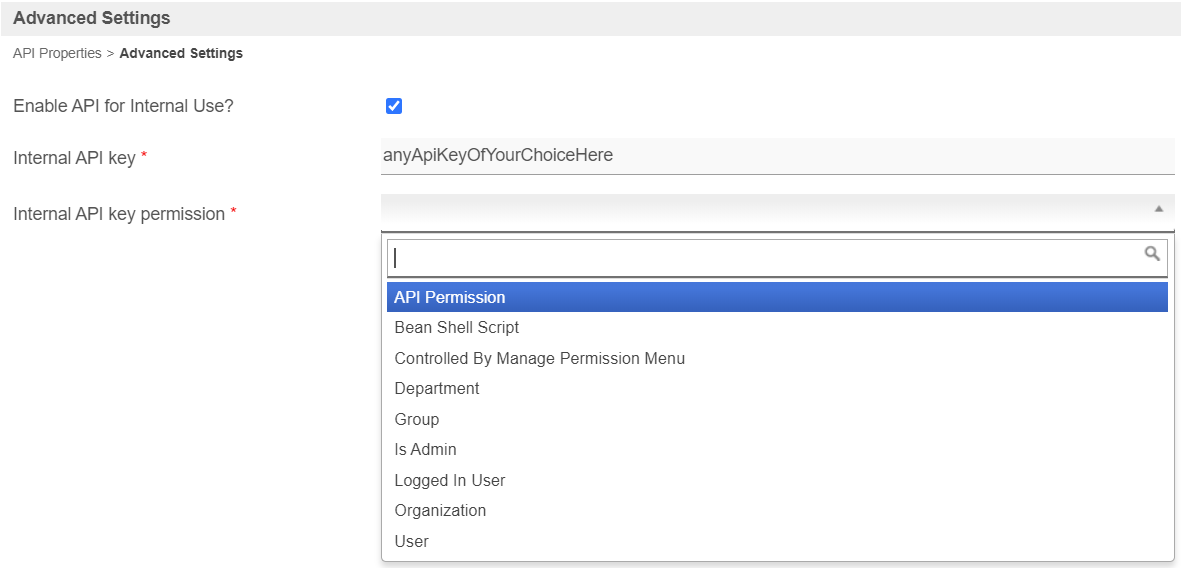Click the Advanced Settings breadcrumb item
Screen dimensions: 1181x568
181,53
